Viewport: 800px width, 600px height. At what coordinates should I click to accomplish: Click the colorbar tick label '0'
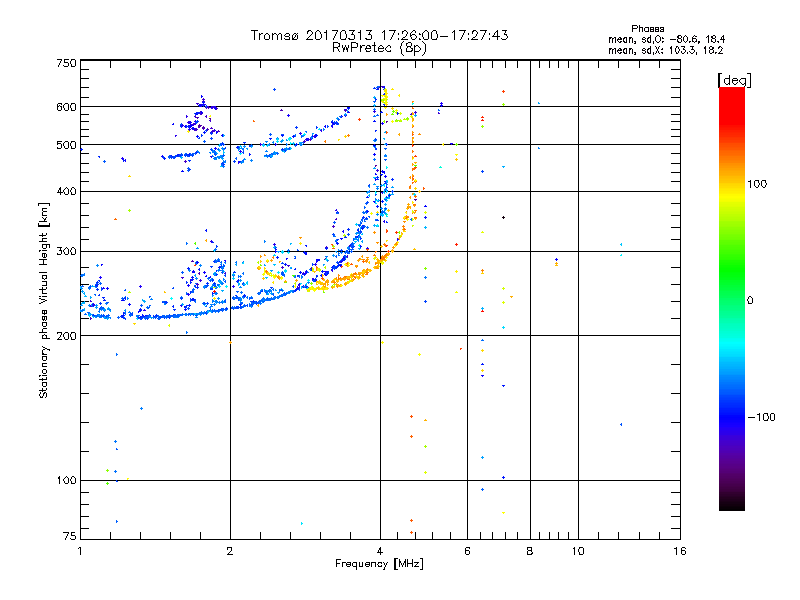749,301
